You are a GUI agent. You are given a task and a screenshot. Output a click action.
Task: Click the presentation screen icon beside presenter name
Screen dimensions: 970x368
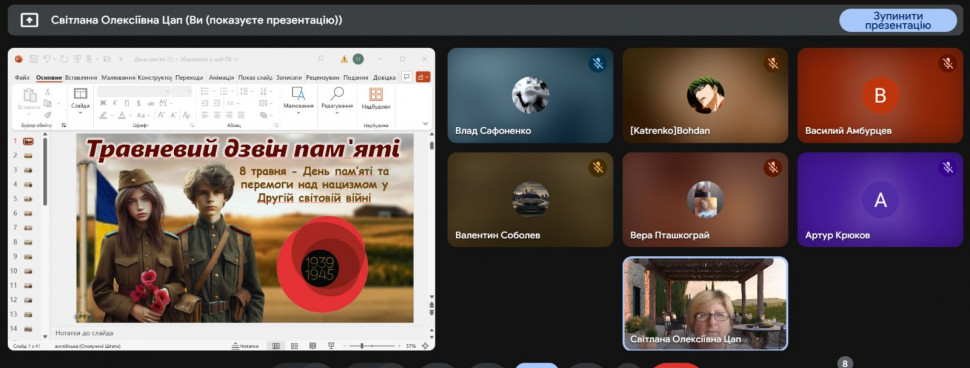point(29,20)
